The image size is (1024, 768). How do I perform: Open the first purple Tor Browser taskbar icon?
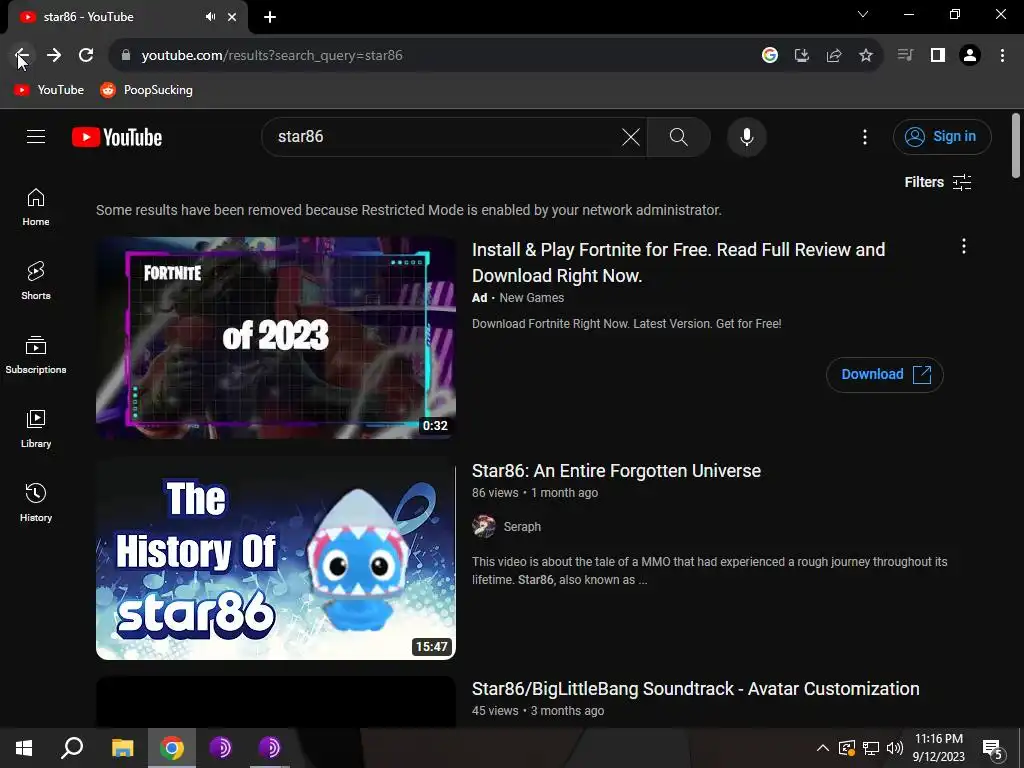[x=220, y=748]
